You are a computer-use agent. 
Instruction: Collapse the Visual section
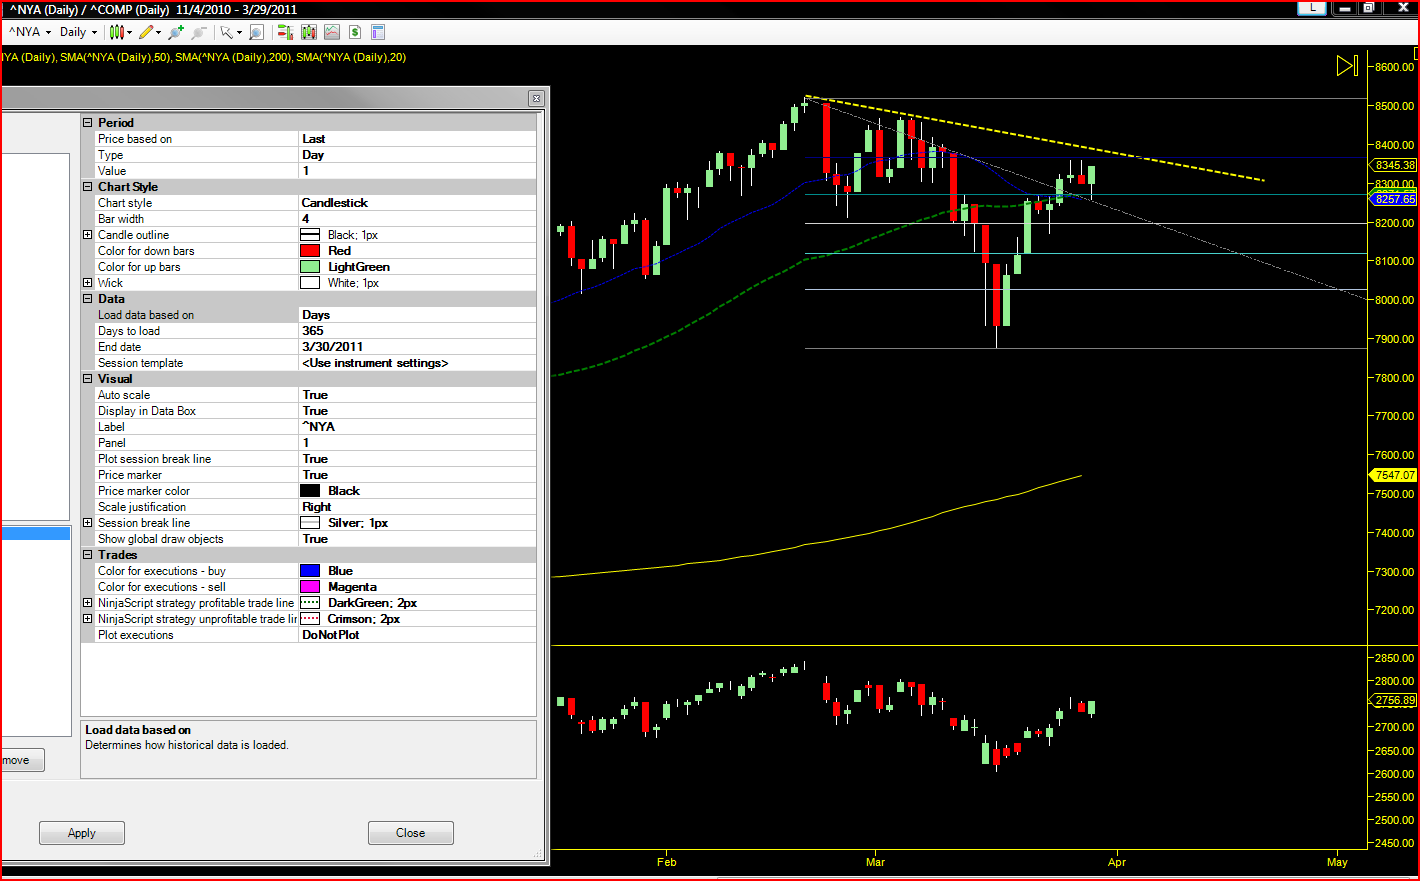88,379
